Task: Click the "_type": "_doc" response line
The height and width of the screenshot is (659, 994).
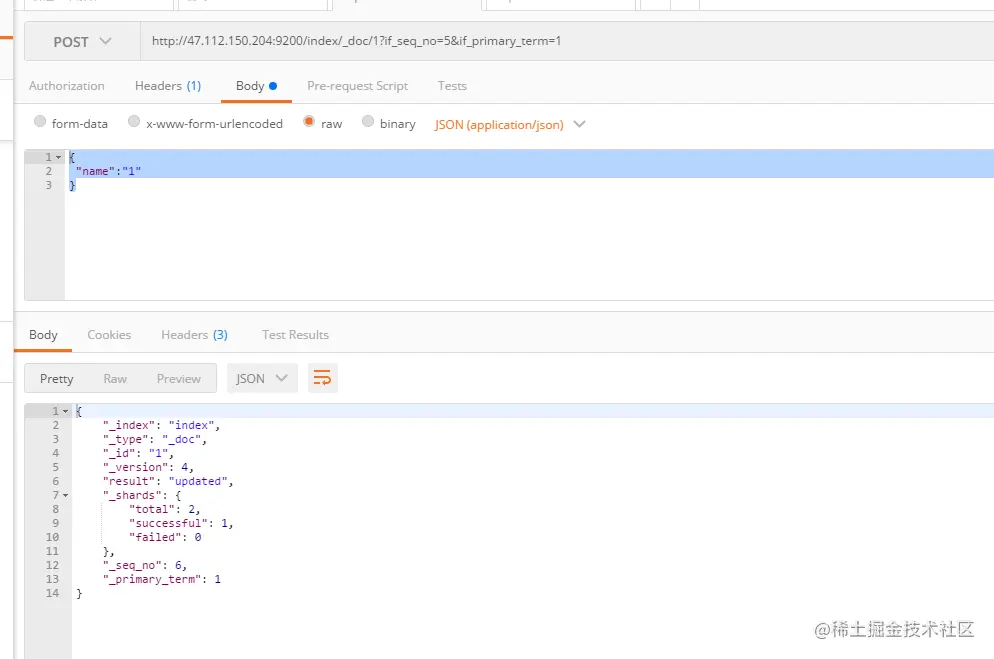Action: point(155,439)
